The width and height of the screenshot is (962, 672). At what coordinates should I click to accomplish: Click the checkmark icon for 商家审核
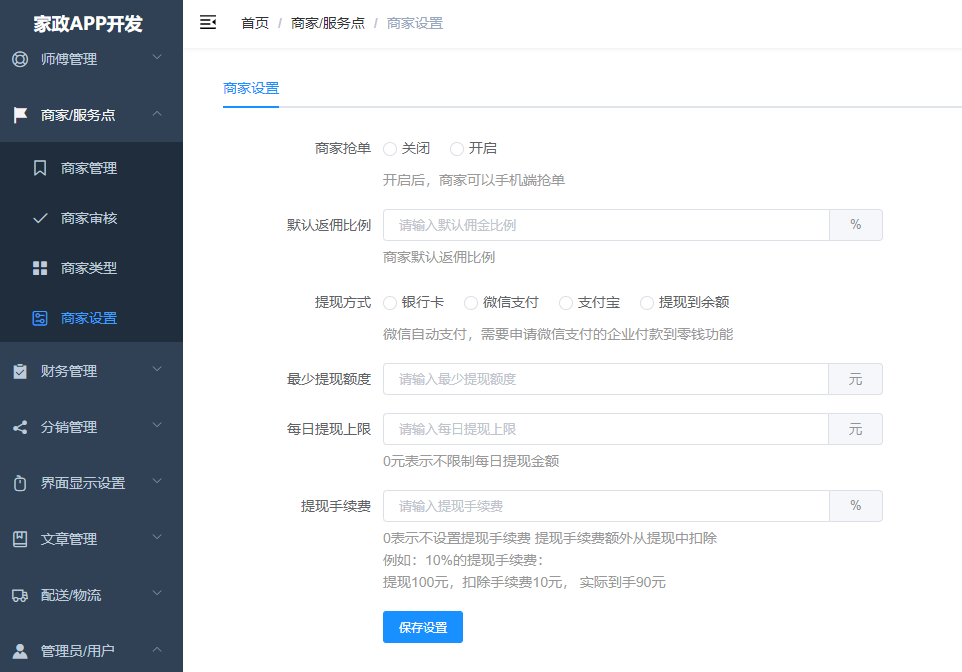pyautogui.click(x=40, y=218)
